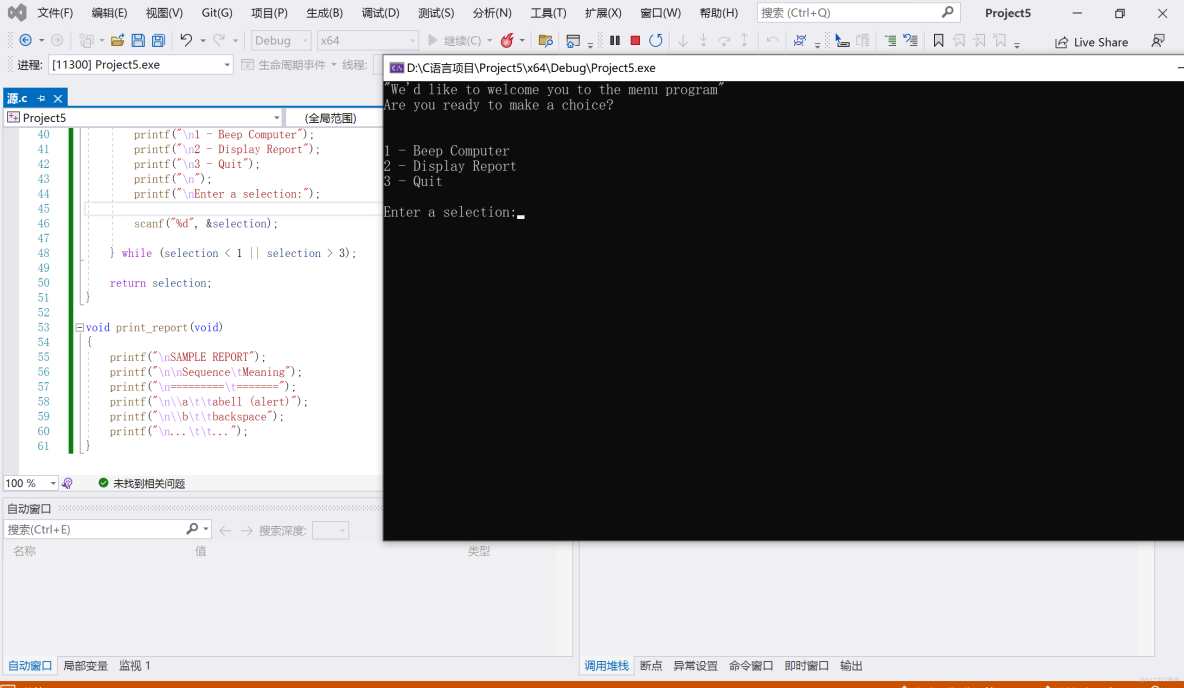The width and height of the screenshot is (1184, 688).
Task: Click the Undo arrow icon
Action: [x=186, y=40]
